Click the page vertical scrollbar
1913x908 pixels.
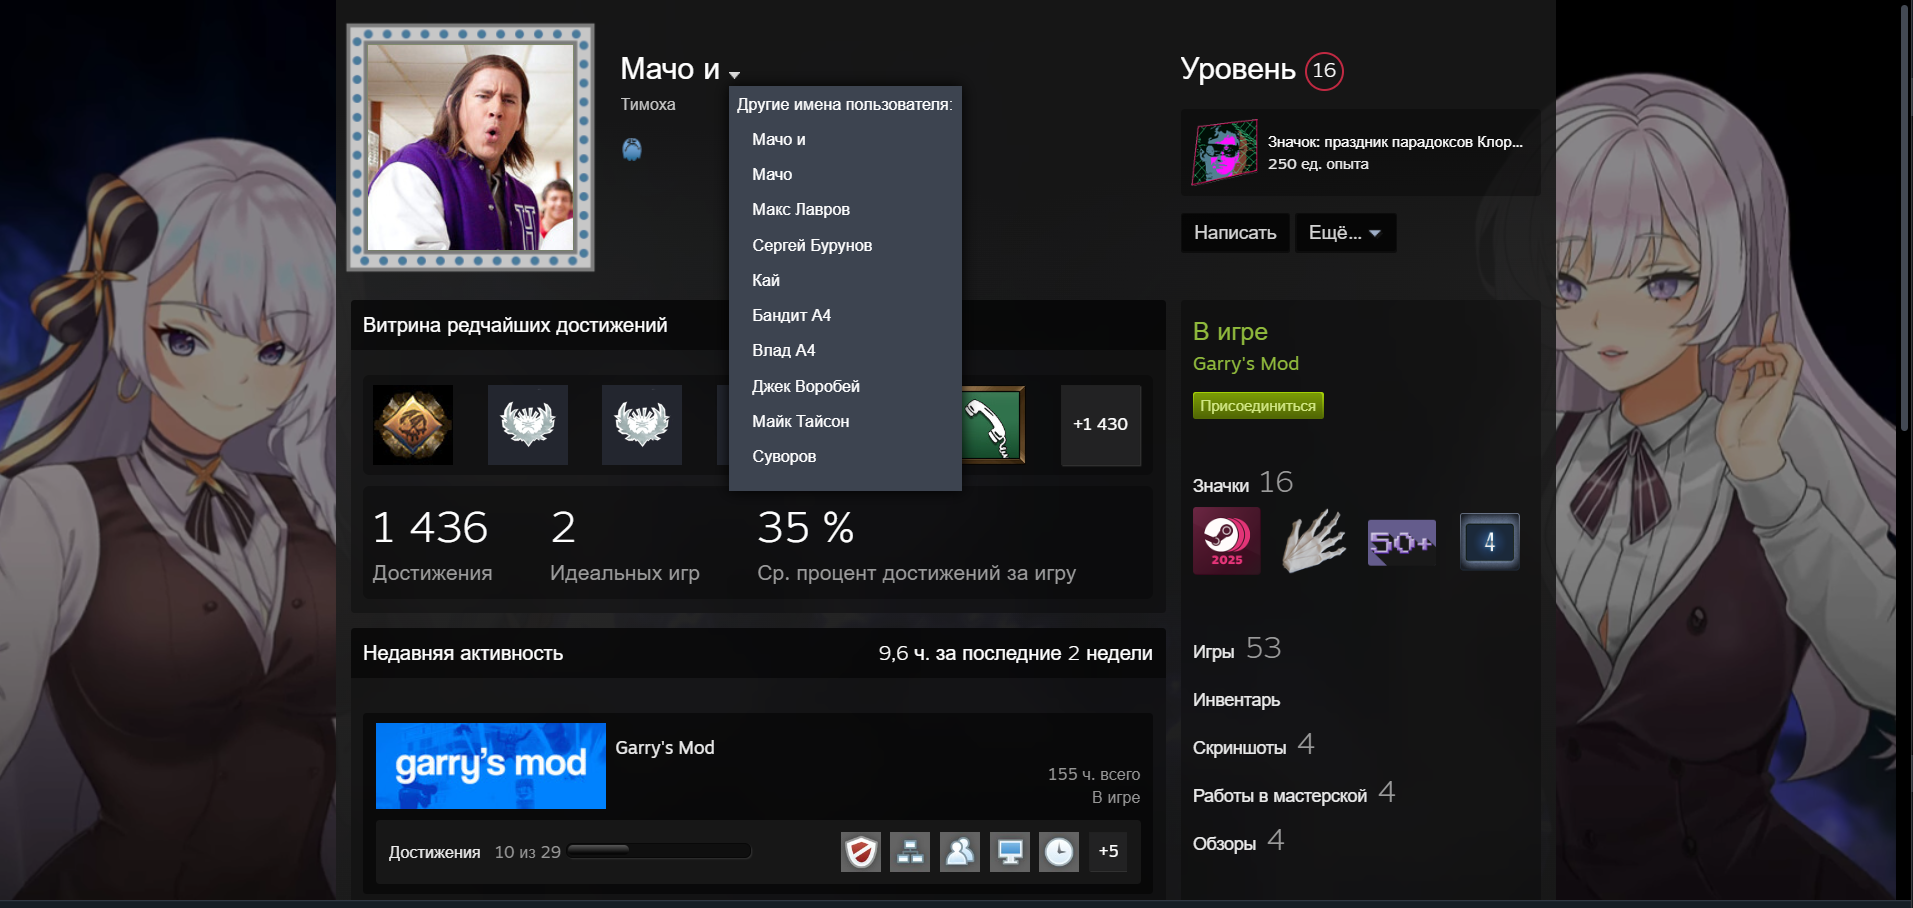pyautogui.click(x=1905, y=220)
